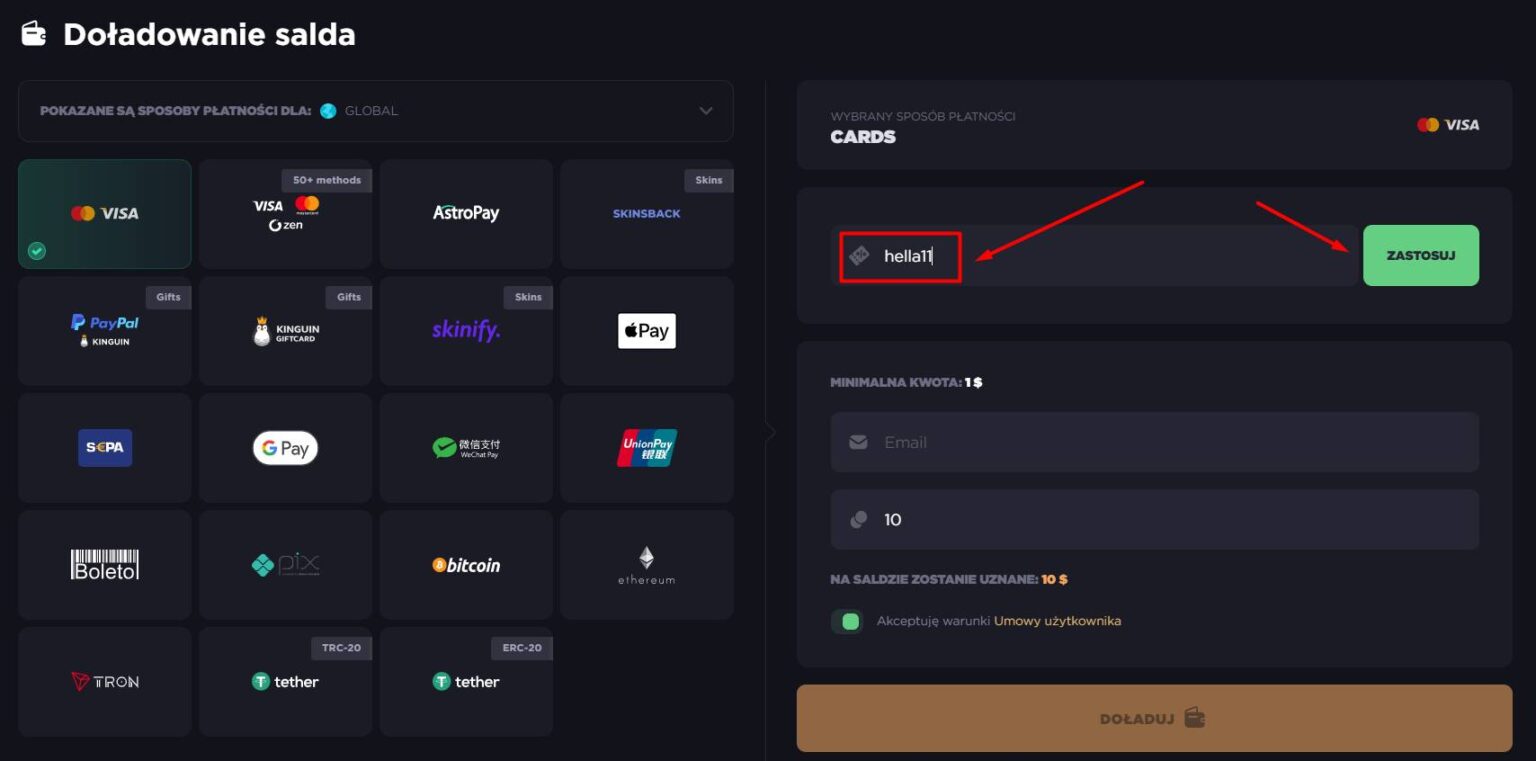Choose ethereum as payment method
Image resolution: width=1536 pixels, height=761 pixels.
(x=647, y=565)
